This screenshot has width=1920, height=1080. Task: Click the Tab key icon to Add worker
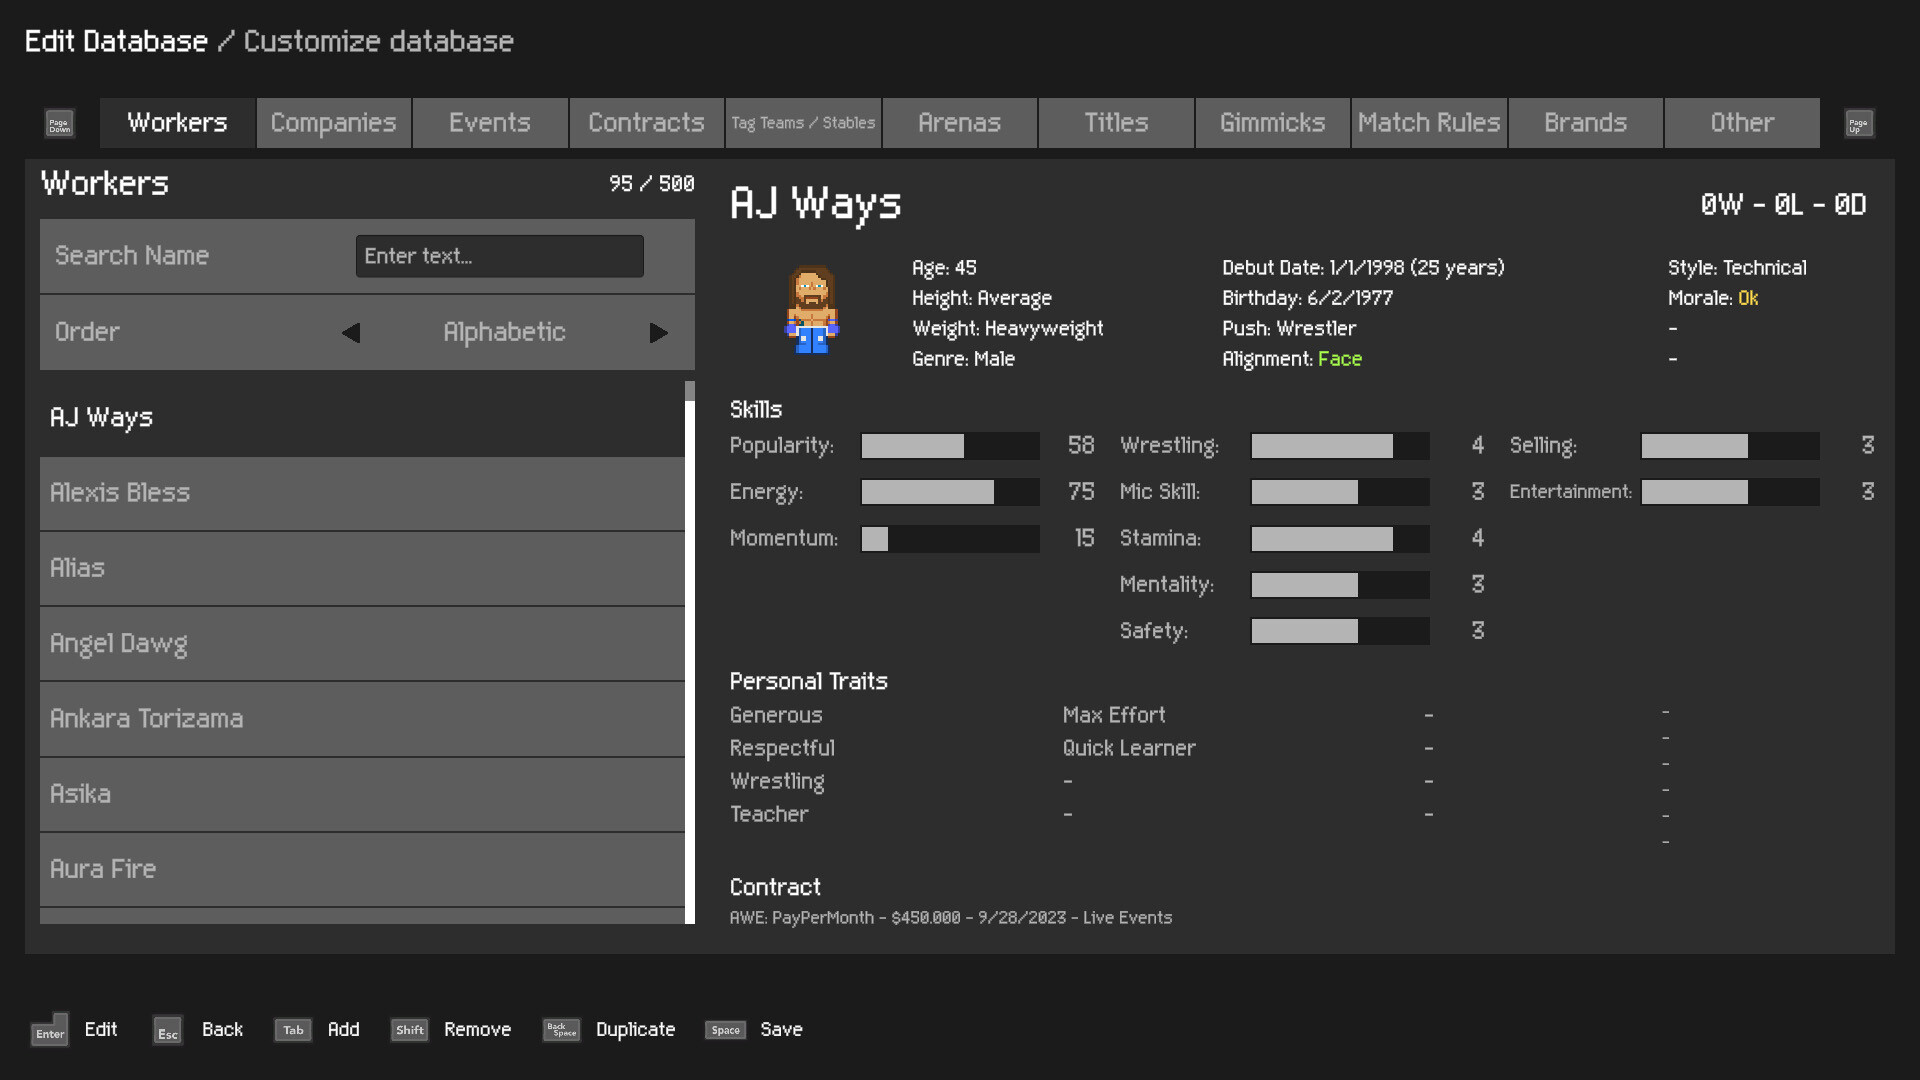[292, 1030]
